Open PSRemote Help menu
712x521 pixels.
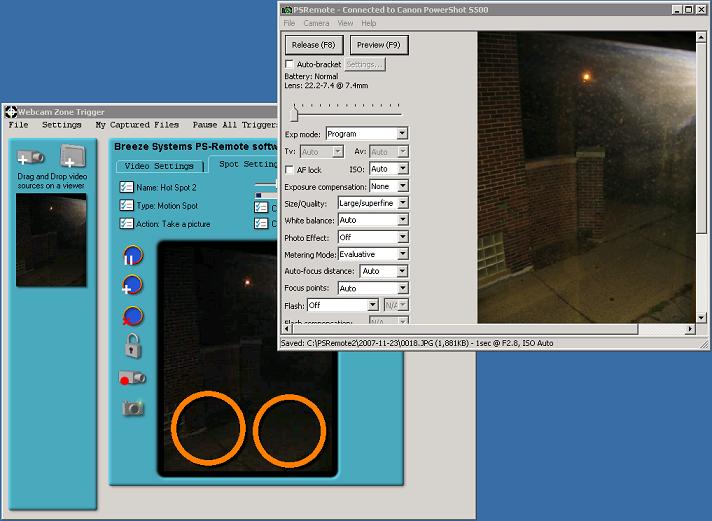pos(369,23)
